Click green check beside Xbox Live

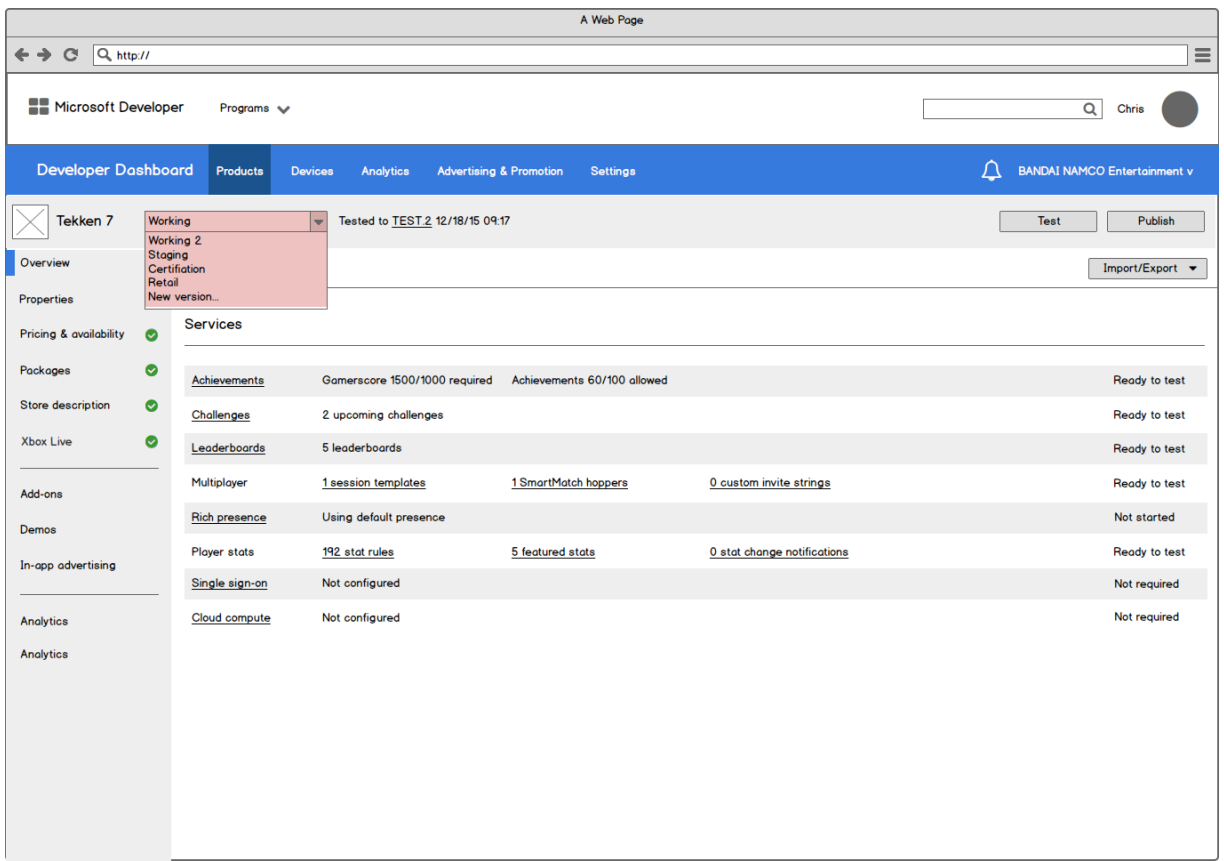pos(151,441)
